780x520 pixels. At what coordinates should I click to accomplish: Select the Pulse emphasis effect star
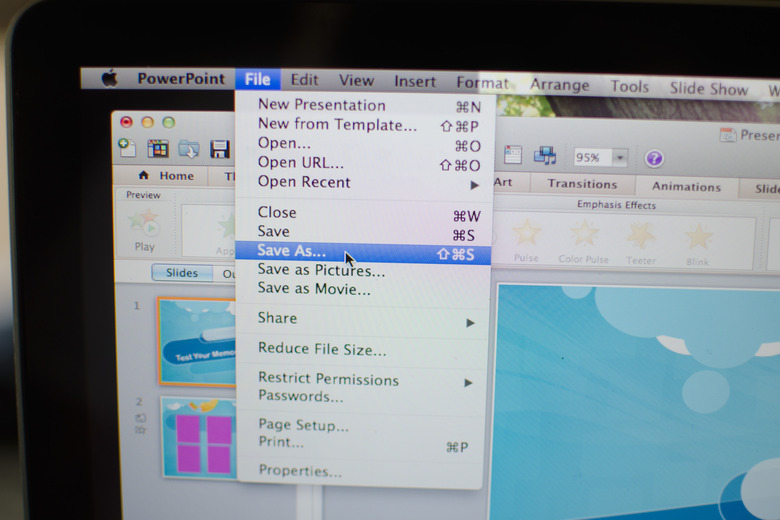pos(526,236)
